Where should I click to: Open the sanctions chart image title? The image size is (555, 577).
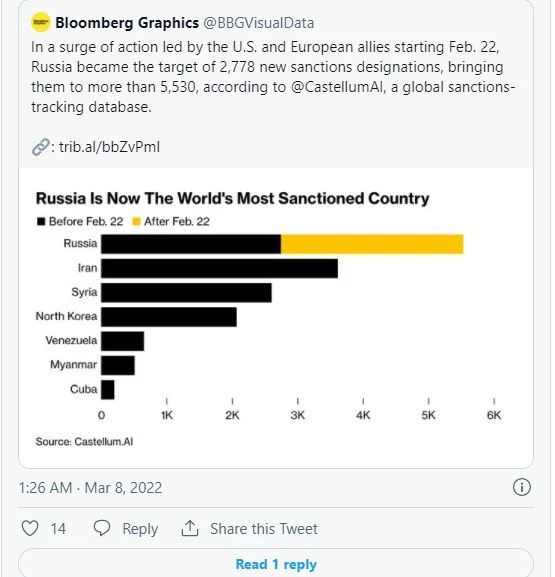click(233, 198)
